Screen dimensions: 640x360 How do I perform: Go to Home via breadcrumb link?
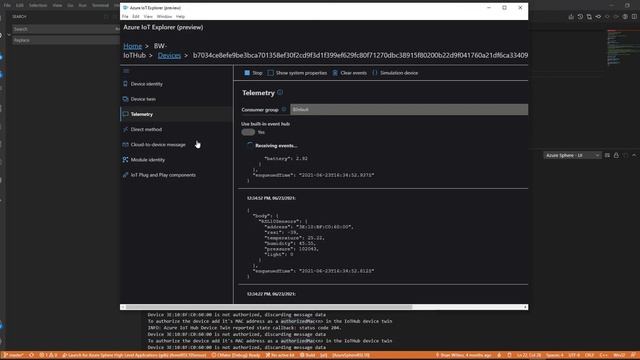pyautogui.click(x=133, y=46)
